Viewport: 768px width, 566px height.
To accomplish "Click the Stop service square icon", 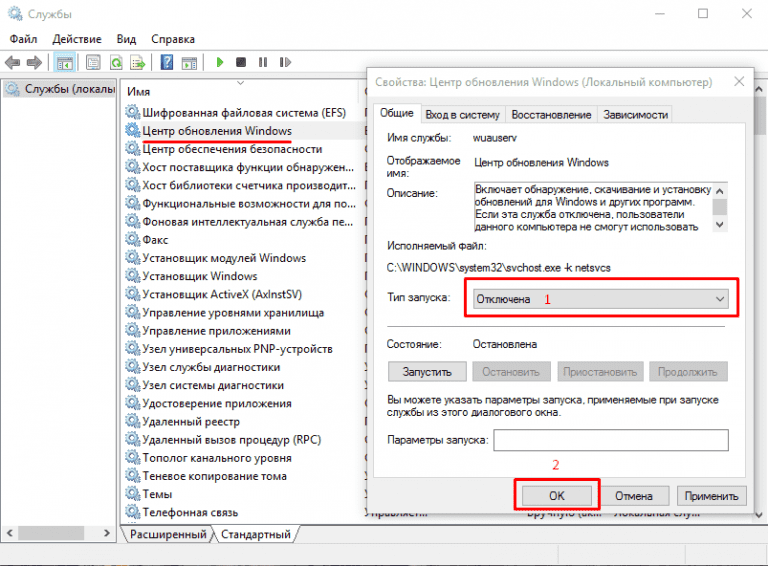I will [x=241, y=62].
